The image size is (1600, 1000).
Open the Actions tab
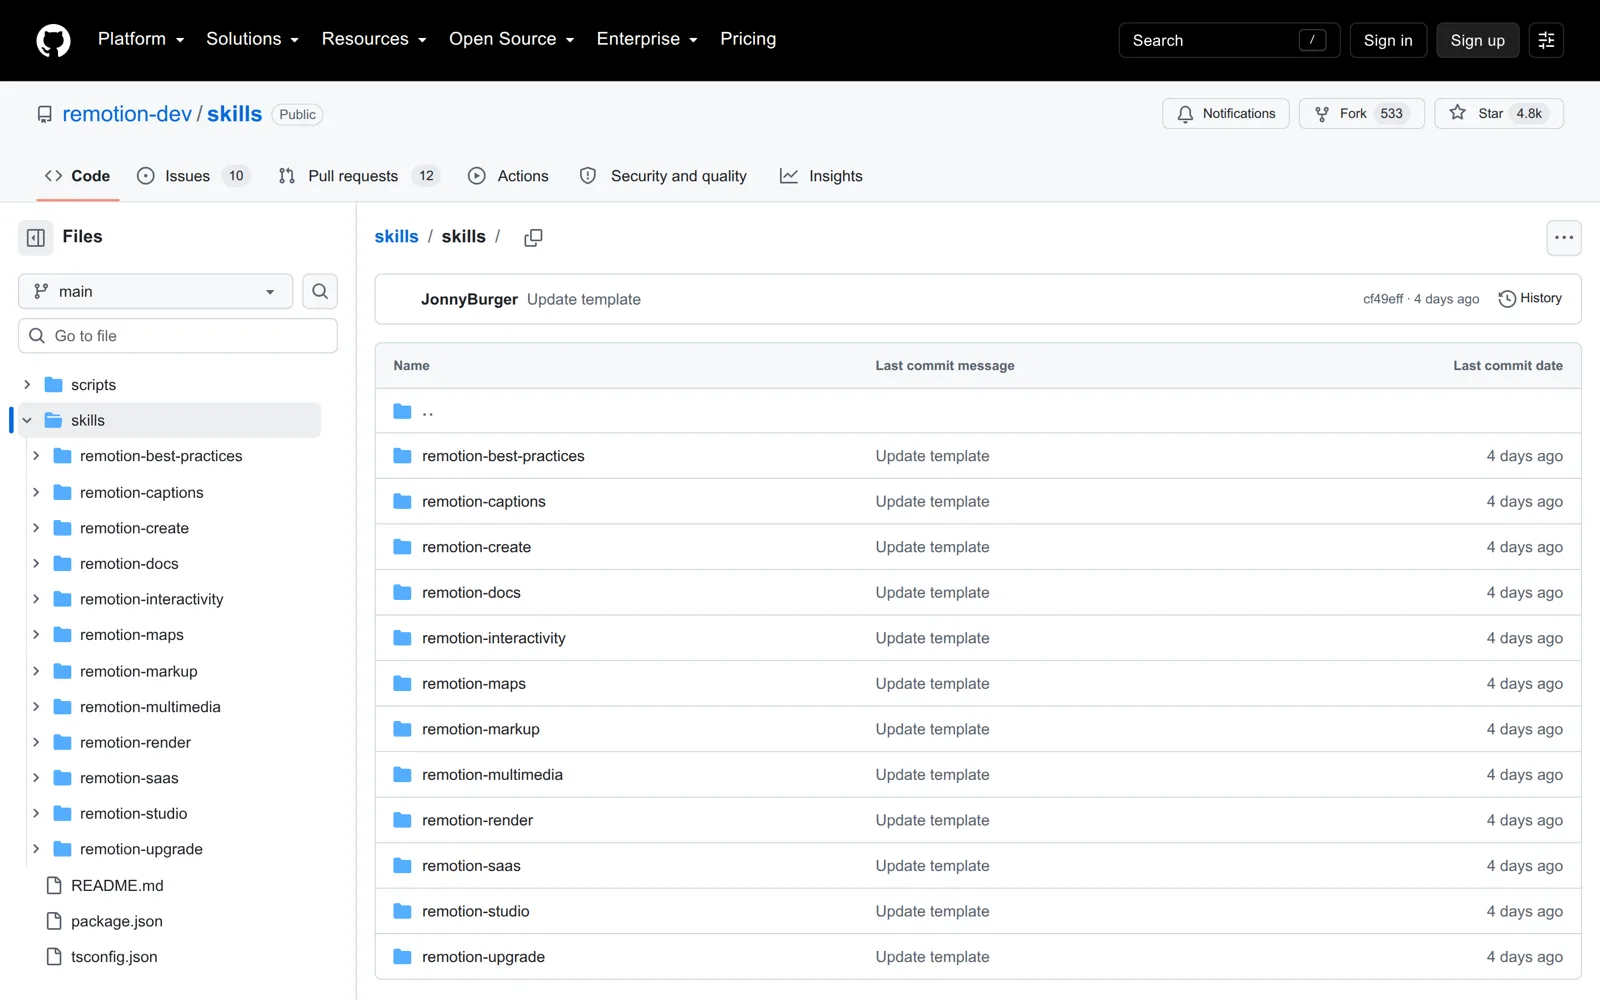(508, 176)
